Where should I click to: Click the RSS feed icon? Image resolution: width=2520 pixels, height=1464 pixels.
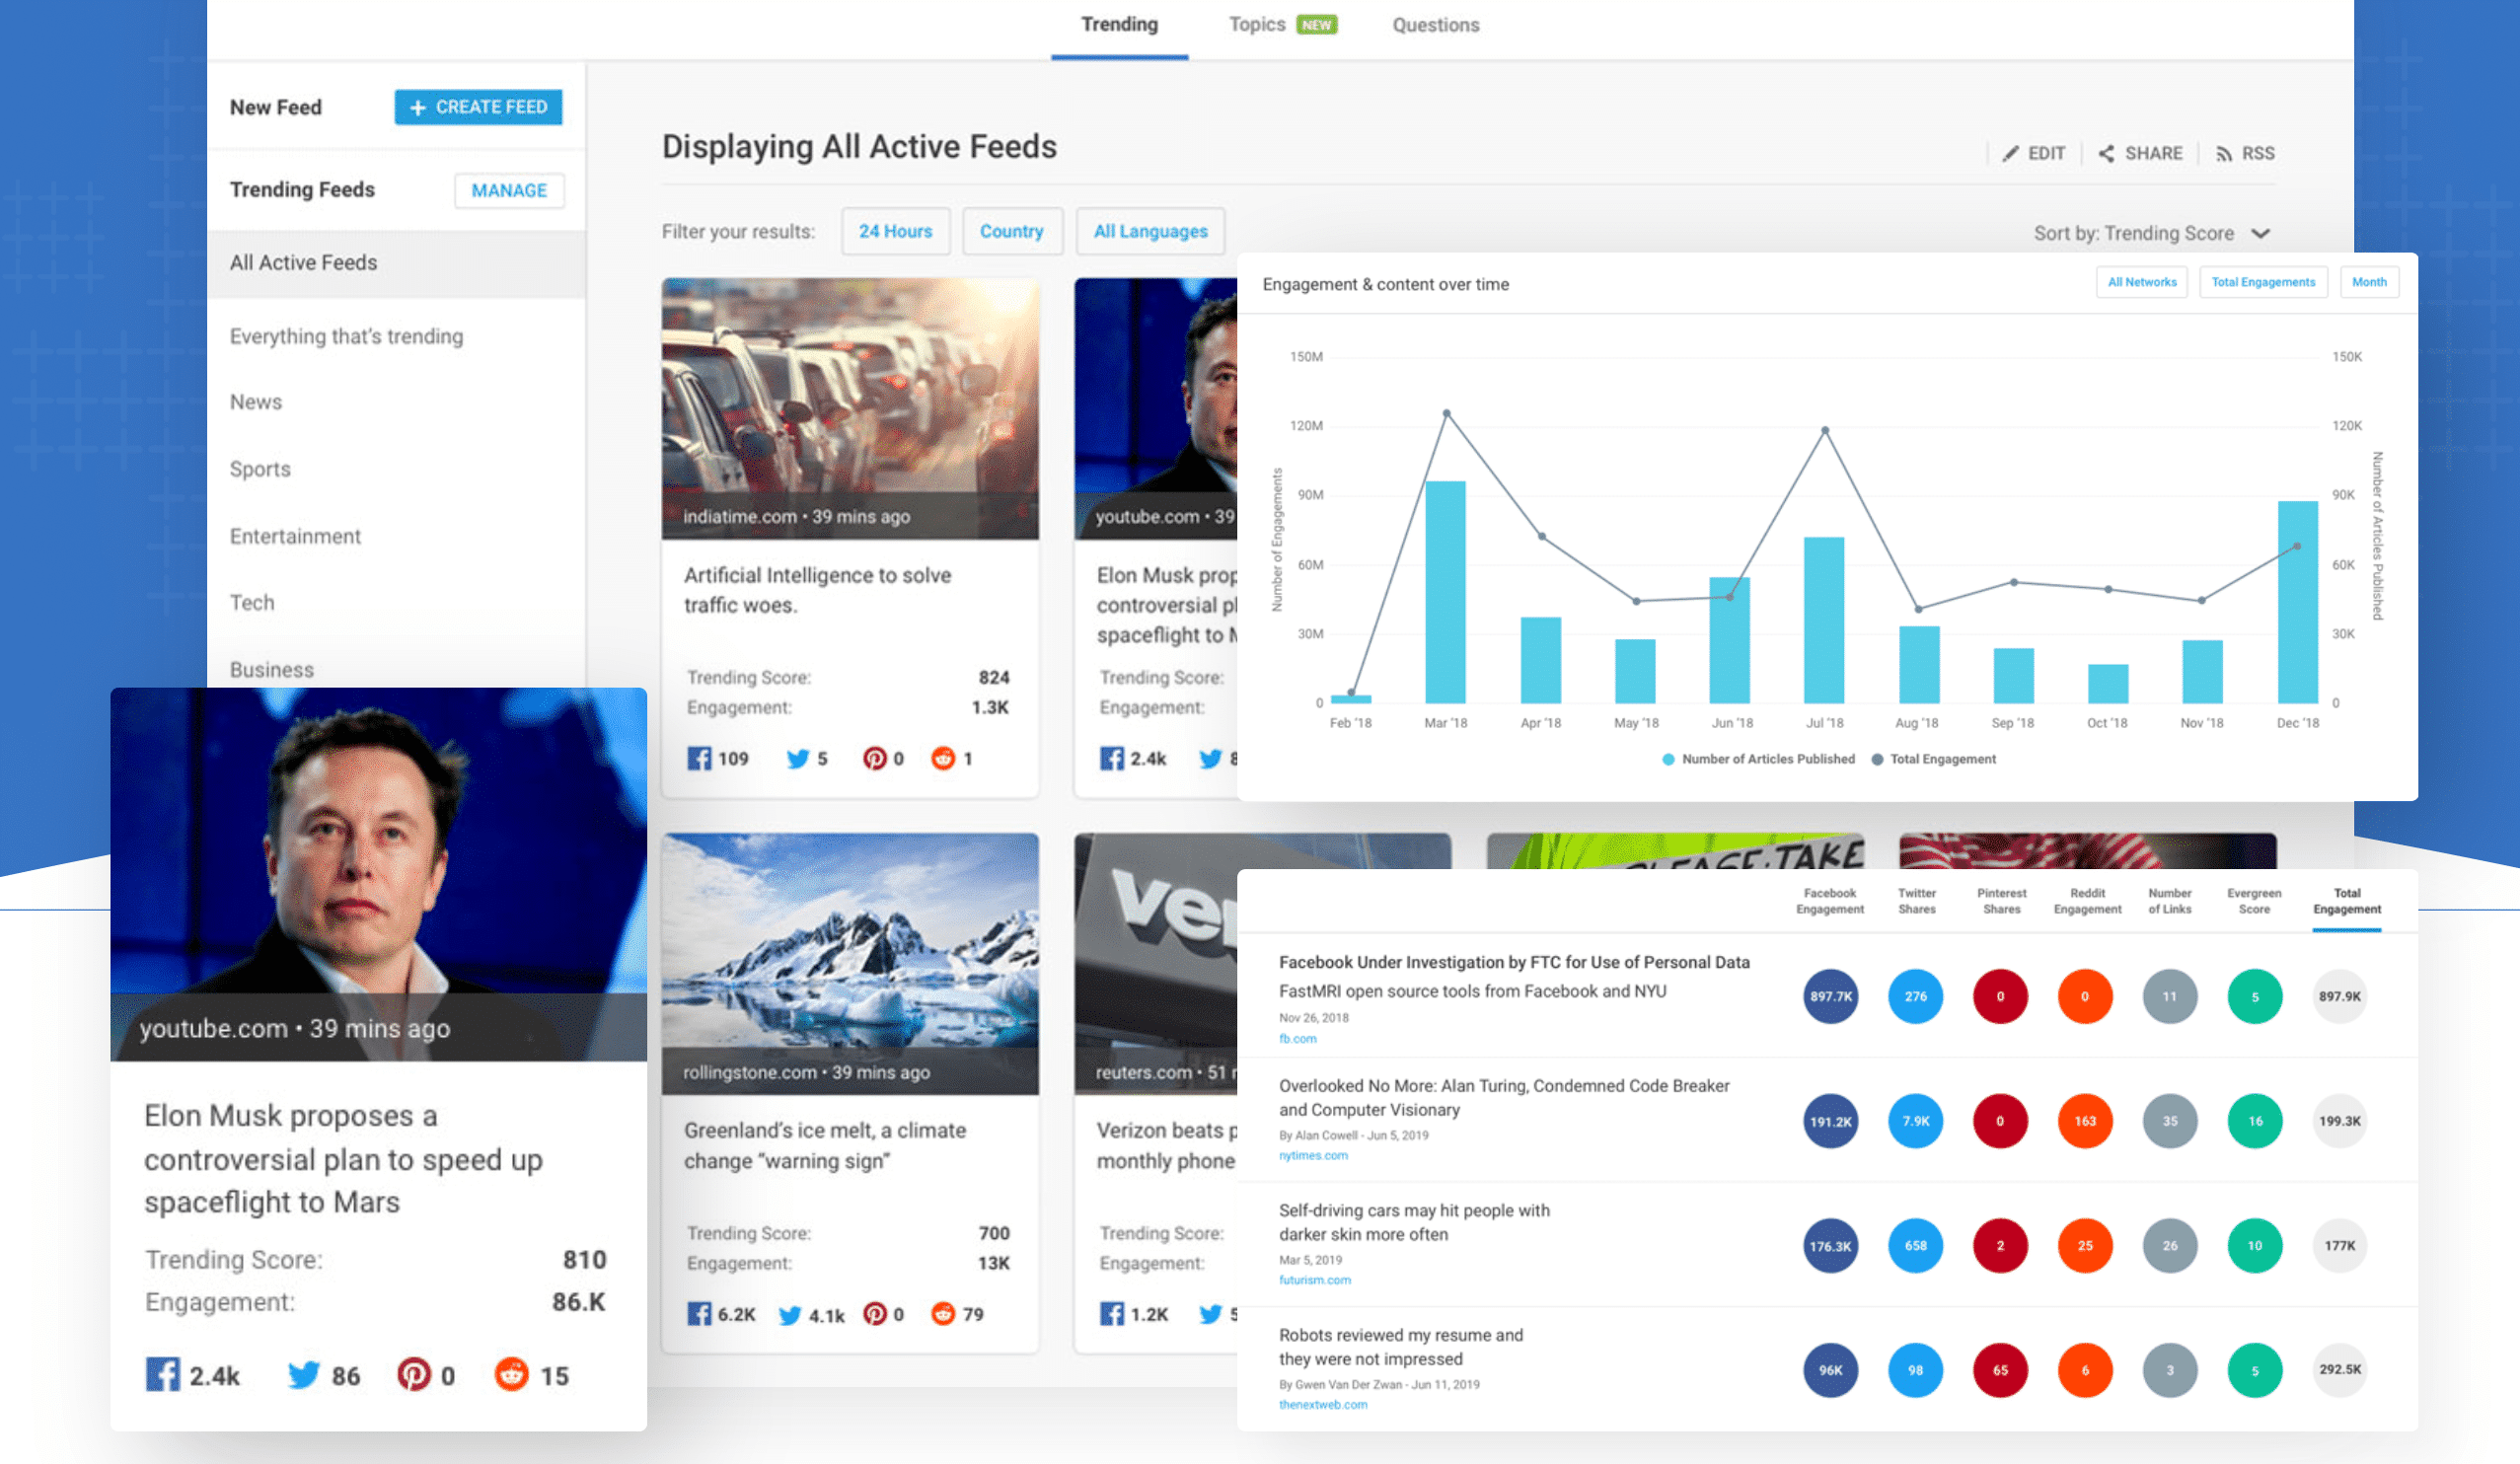2224,153
